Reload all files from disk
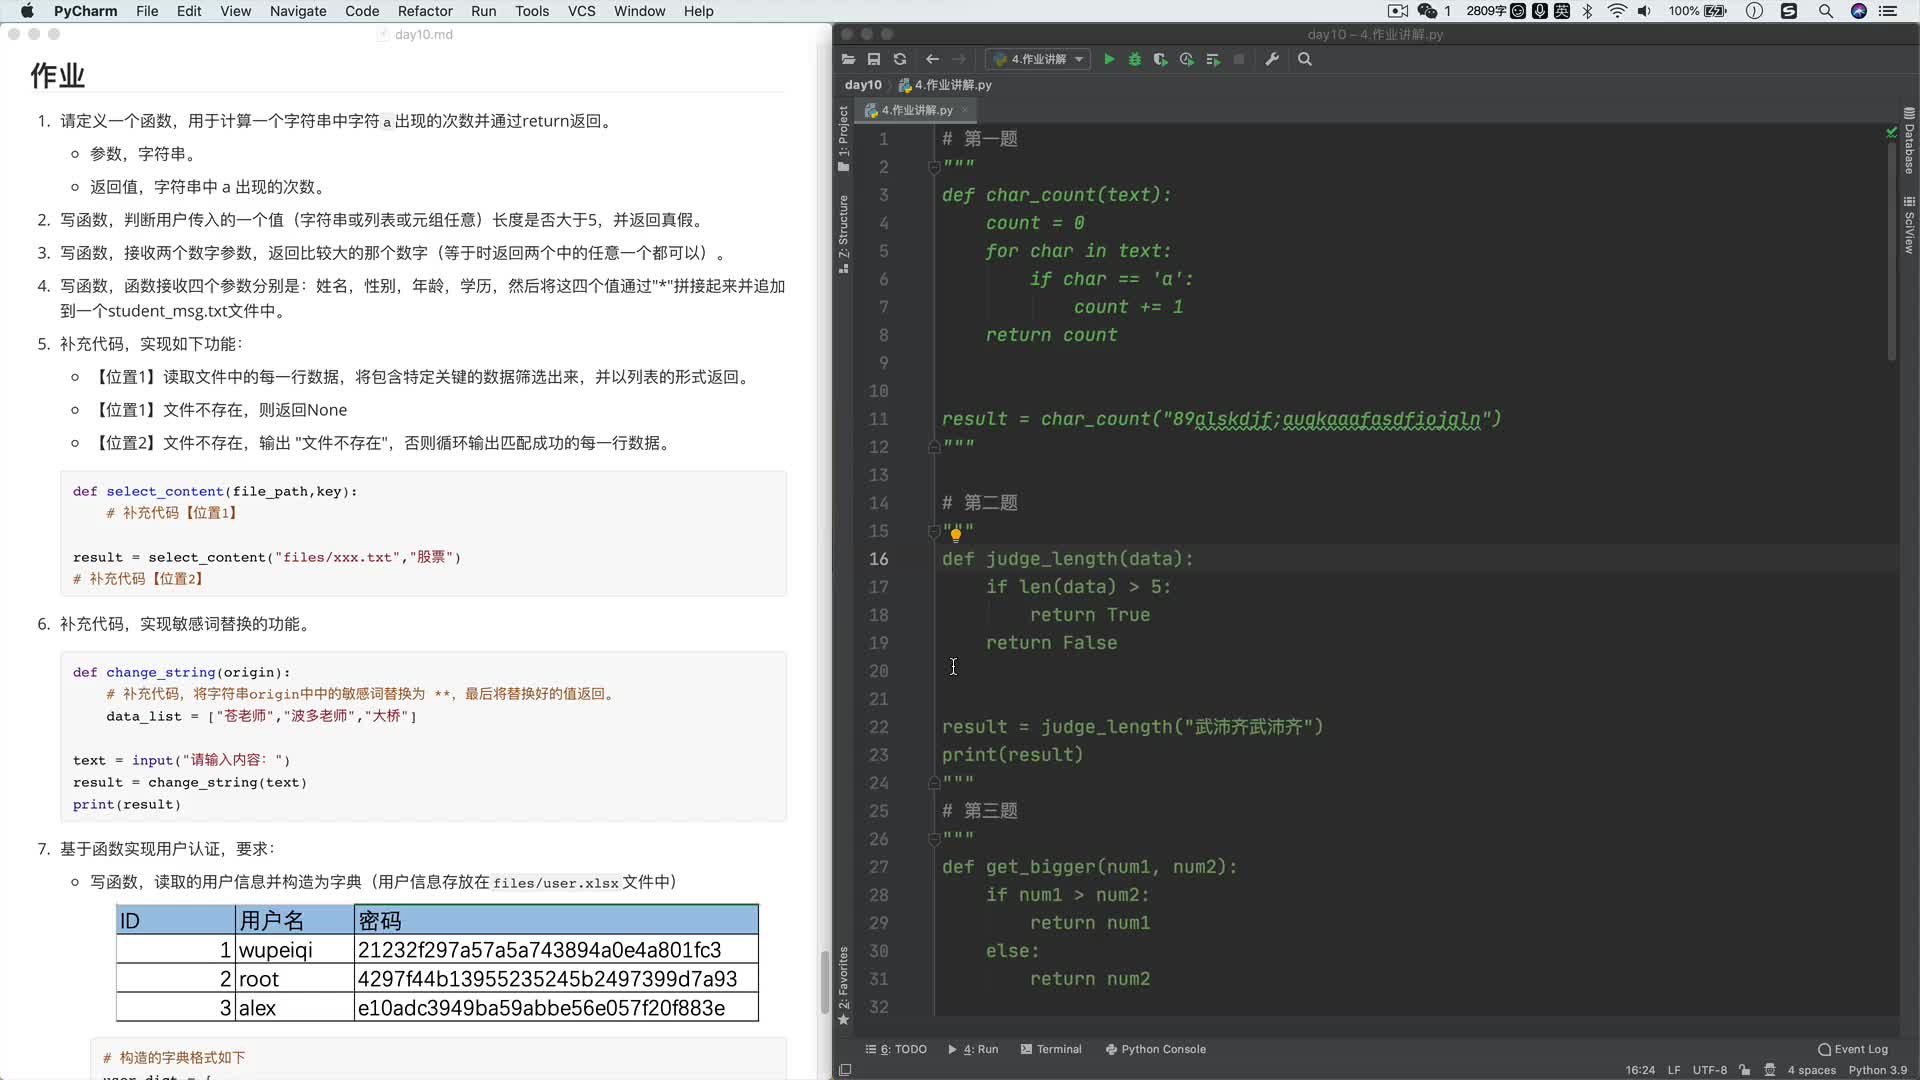1920x1080 pixels. click(x=900, y=59)
